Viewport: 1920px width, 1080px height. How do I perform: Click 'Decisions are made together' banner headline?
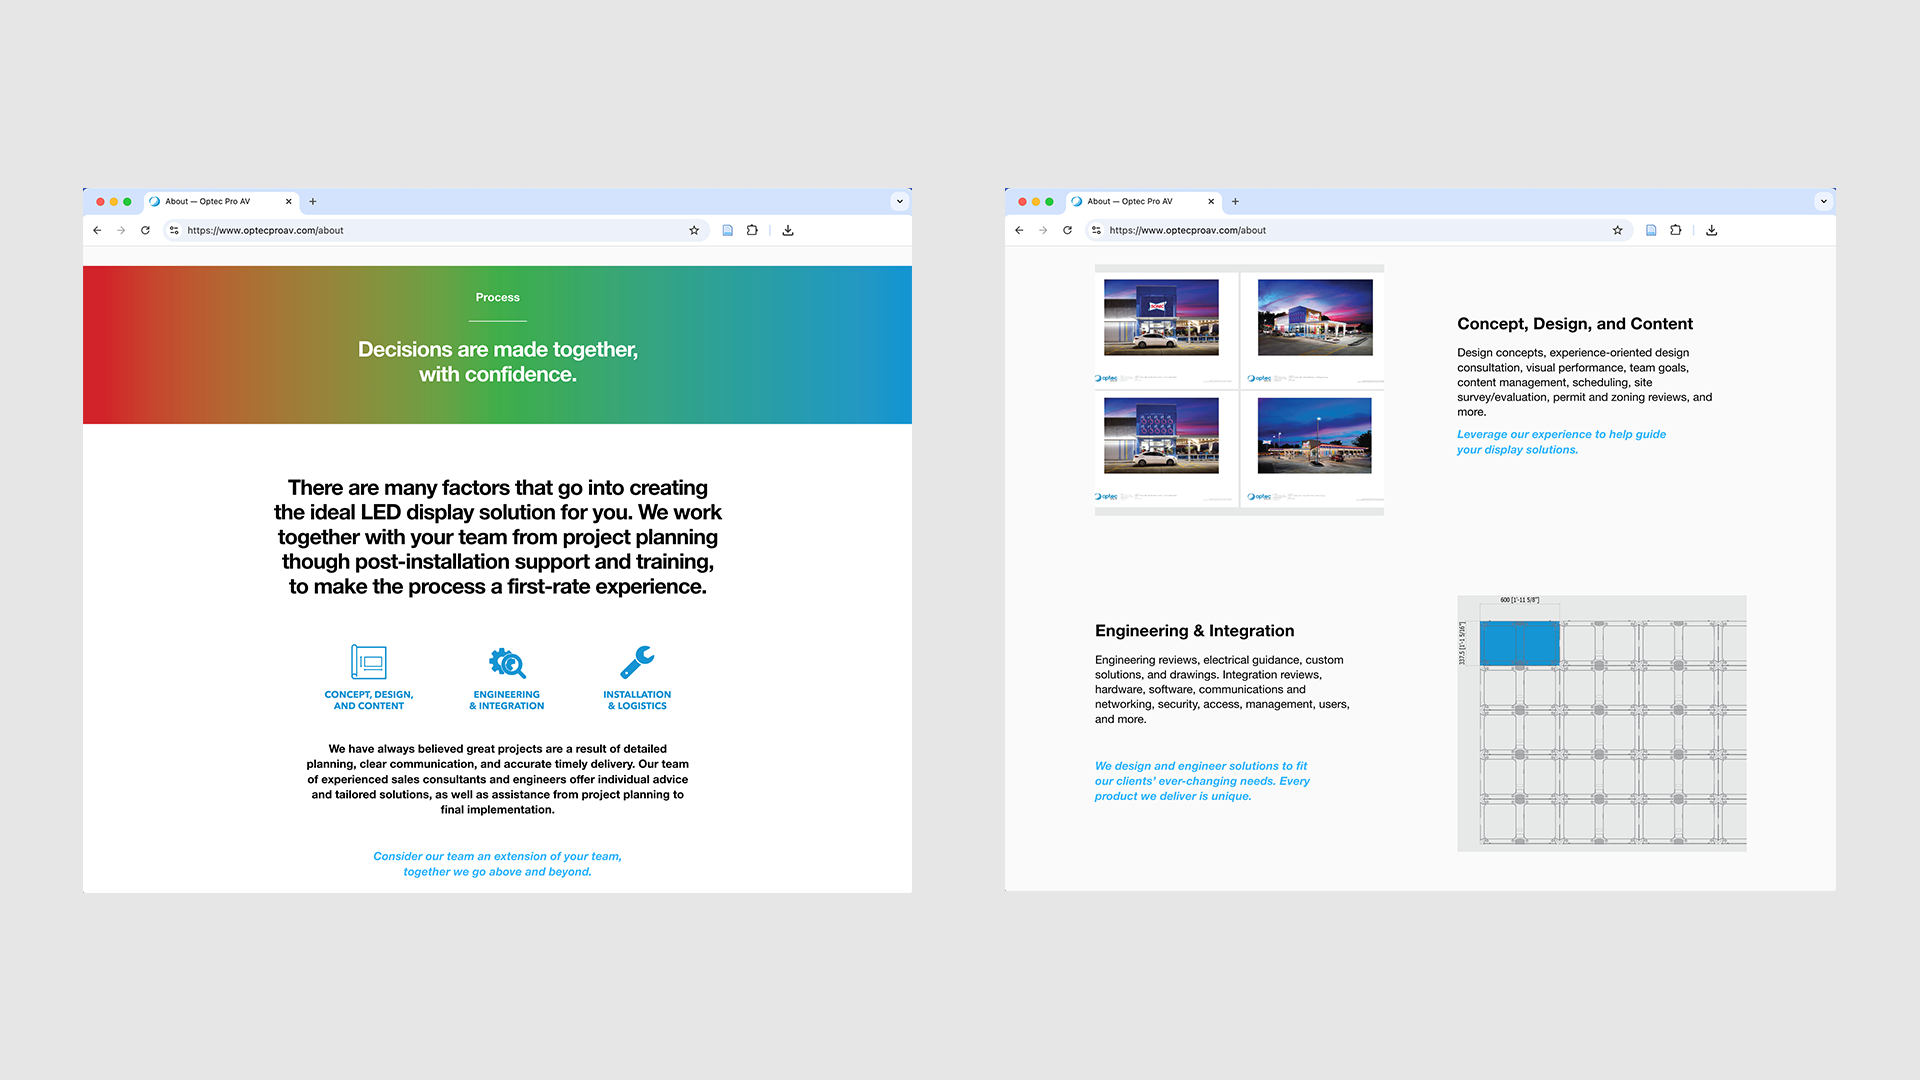[x=498, y=362]
